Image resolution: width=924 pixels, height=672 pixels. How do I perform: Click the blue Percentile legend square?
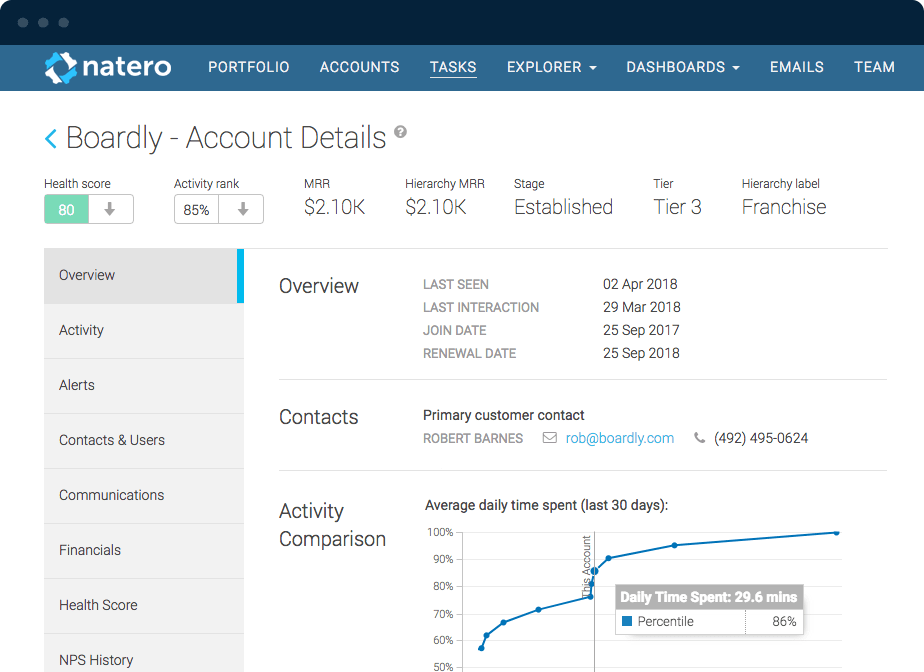(627, 621)
